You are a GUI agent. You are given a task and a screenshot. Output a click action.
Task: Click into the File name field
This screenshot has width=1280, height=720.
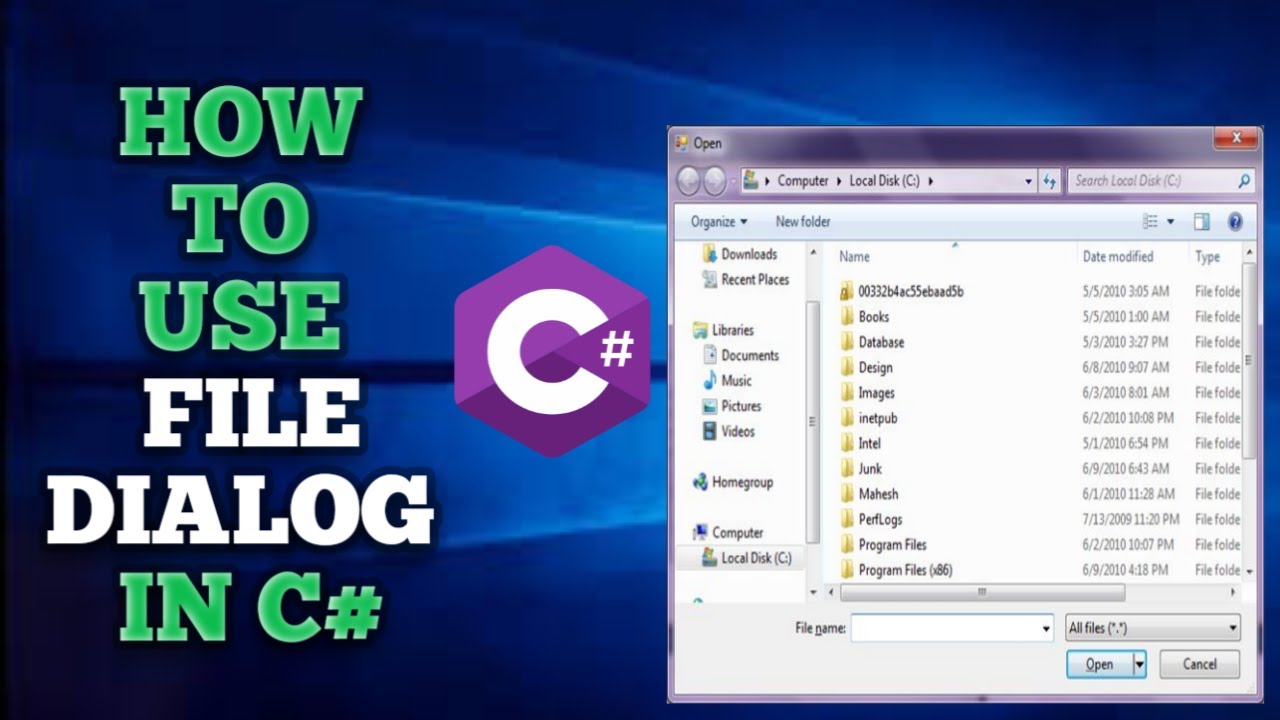click(945, 629)
